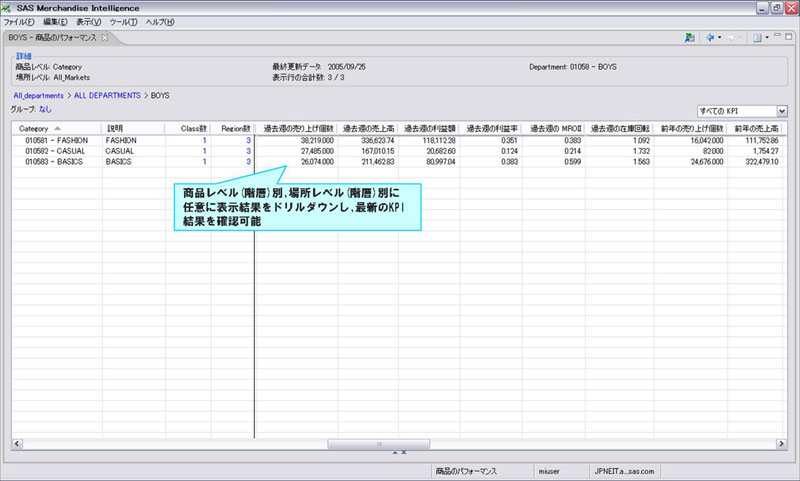Click the 前年の売り上げ個数 column header
The width and height of the screenshot is (800, 481).
[x=691, y=129]
